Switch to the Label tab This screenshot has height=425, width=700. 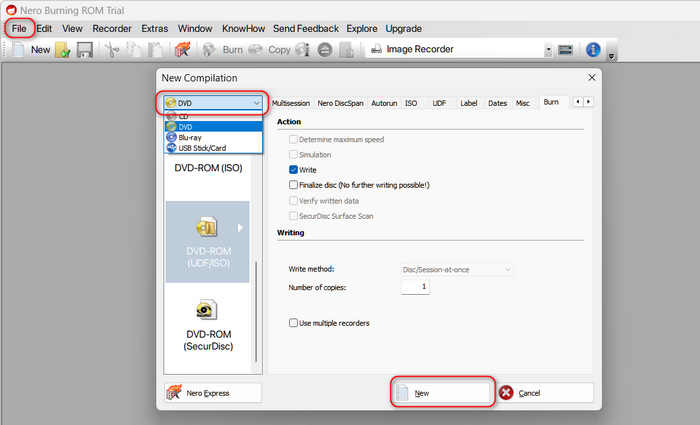tap(468, 103)
